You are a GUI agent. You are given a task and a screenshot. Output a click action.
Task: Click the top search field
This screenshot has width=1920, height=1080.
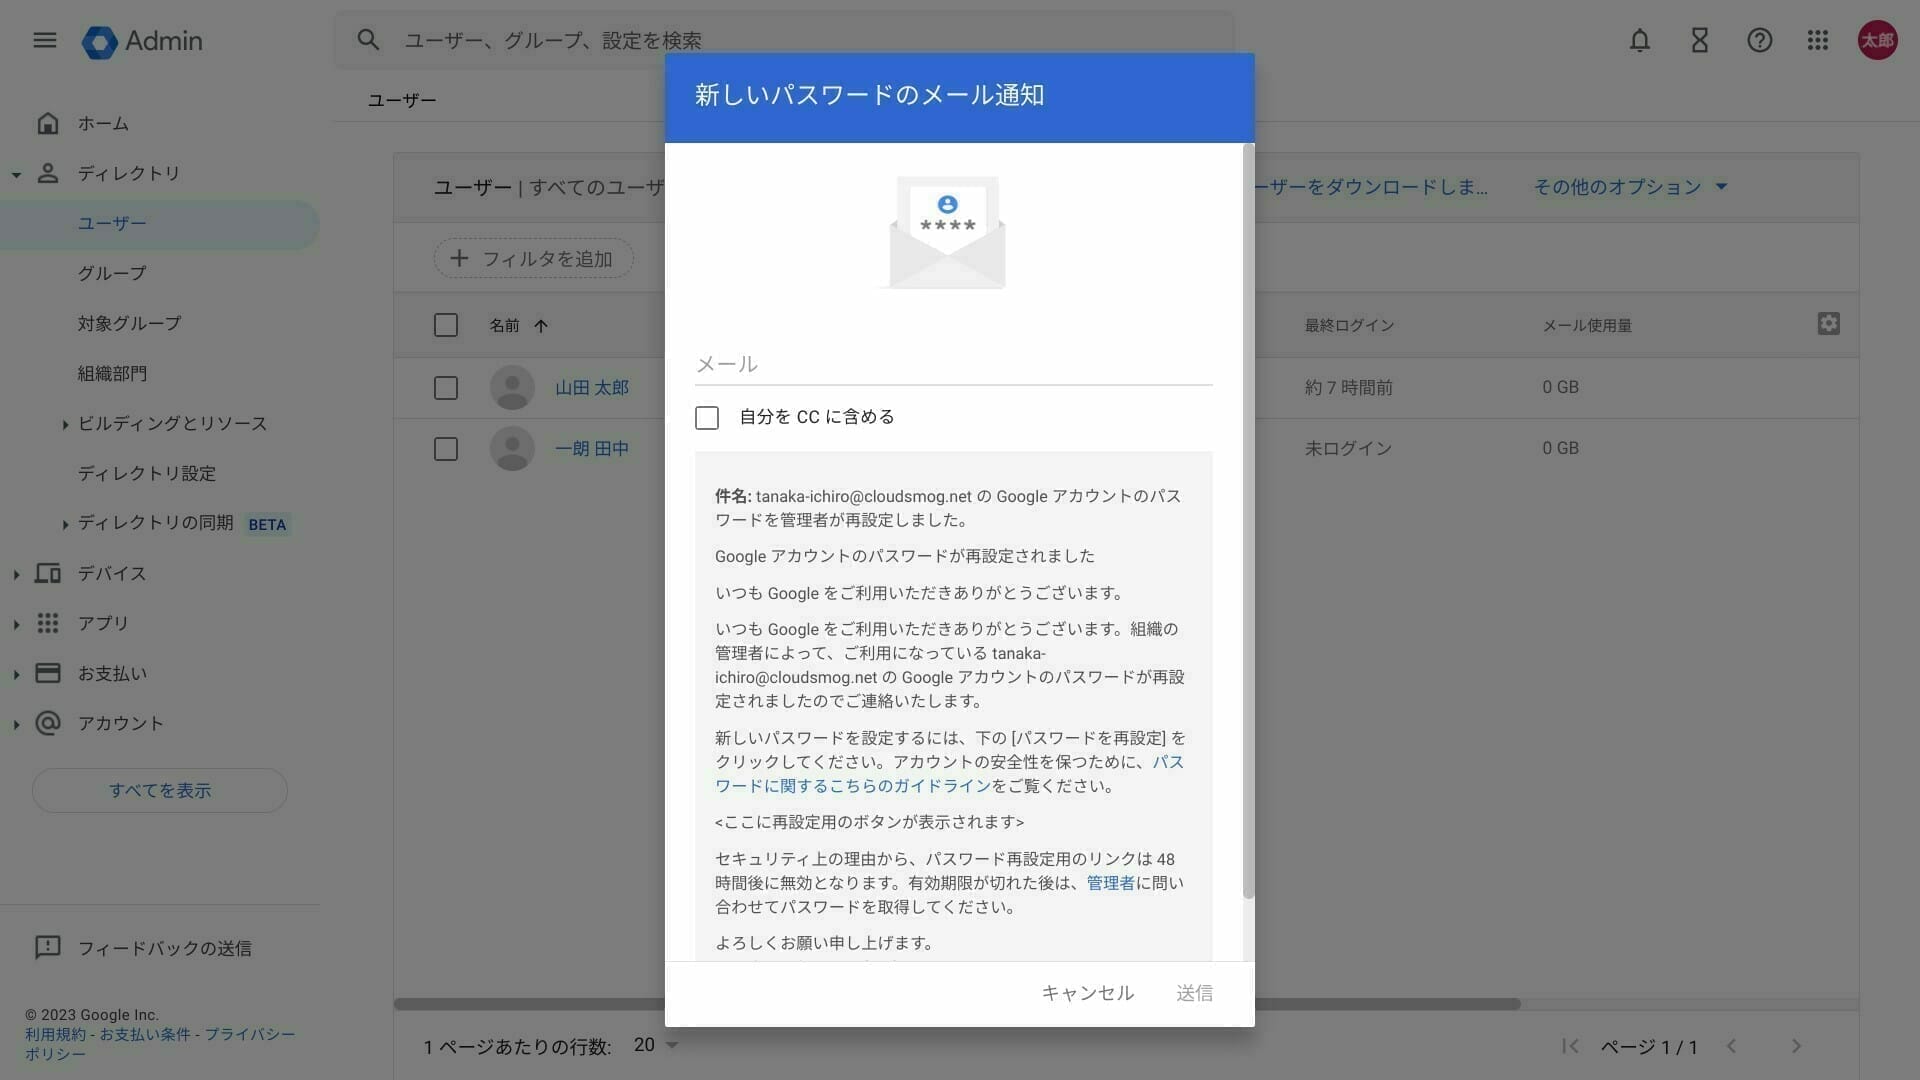click(x=783, y=40)
